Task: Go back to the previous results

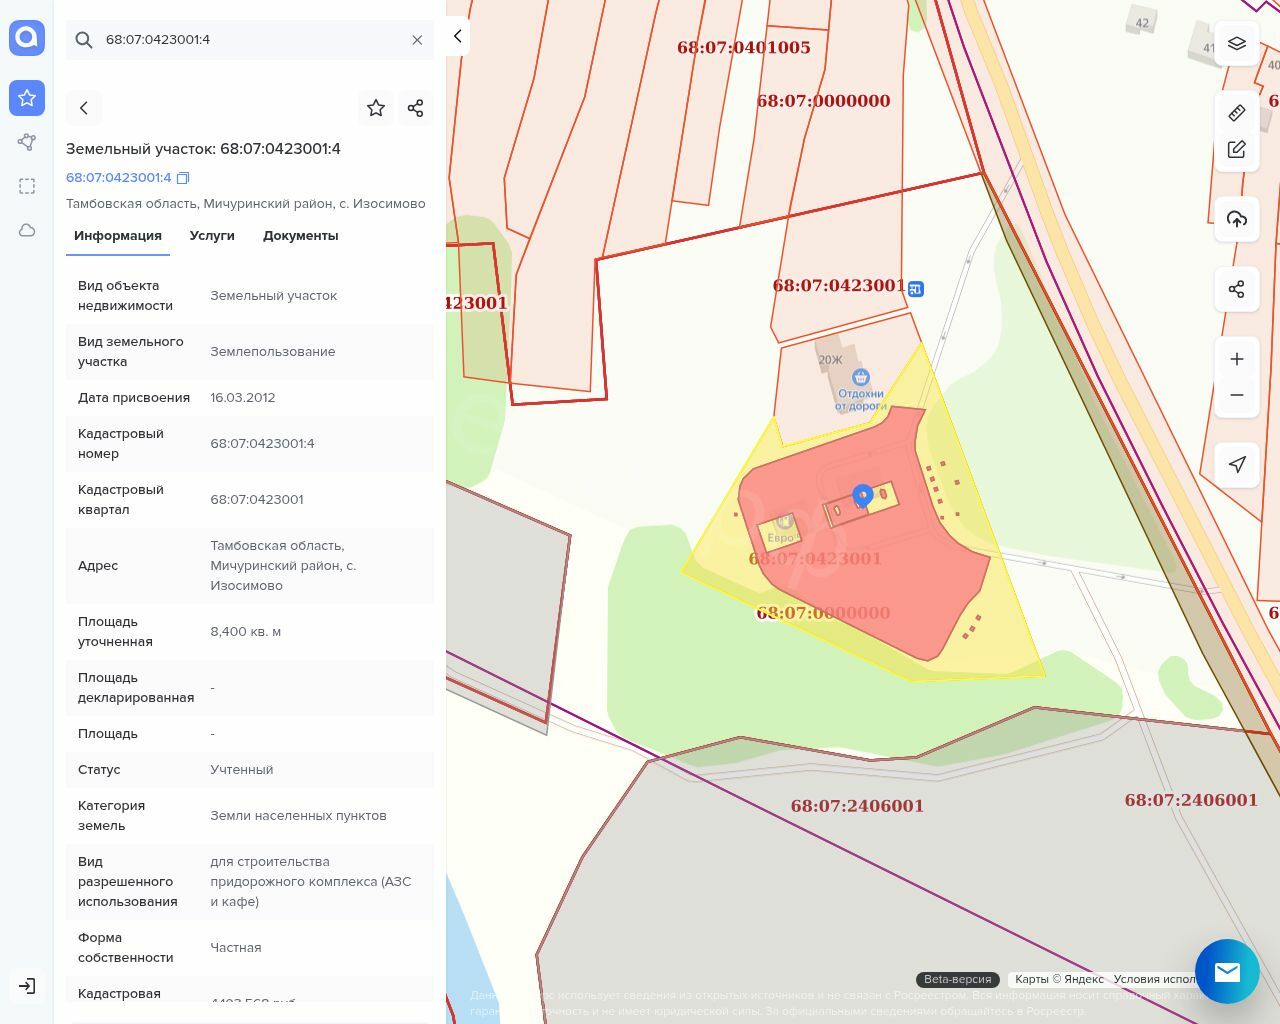Action: click(x=84, y=108)
